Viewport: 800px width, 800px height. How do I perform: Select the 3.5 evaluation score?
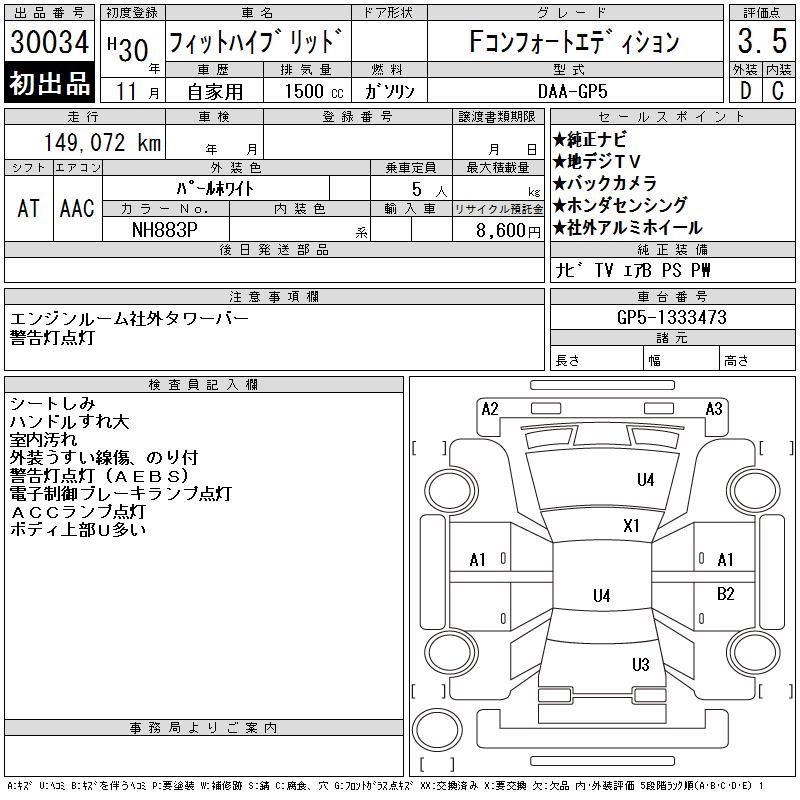tap(761, 42)
